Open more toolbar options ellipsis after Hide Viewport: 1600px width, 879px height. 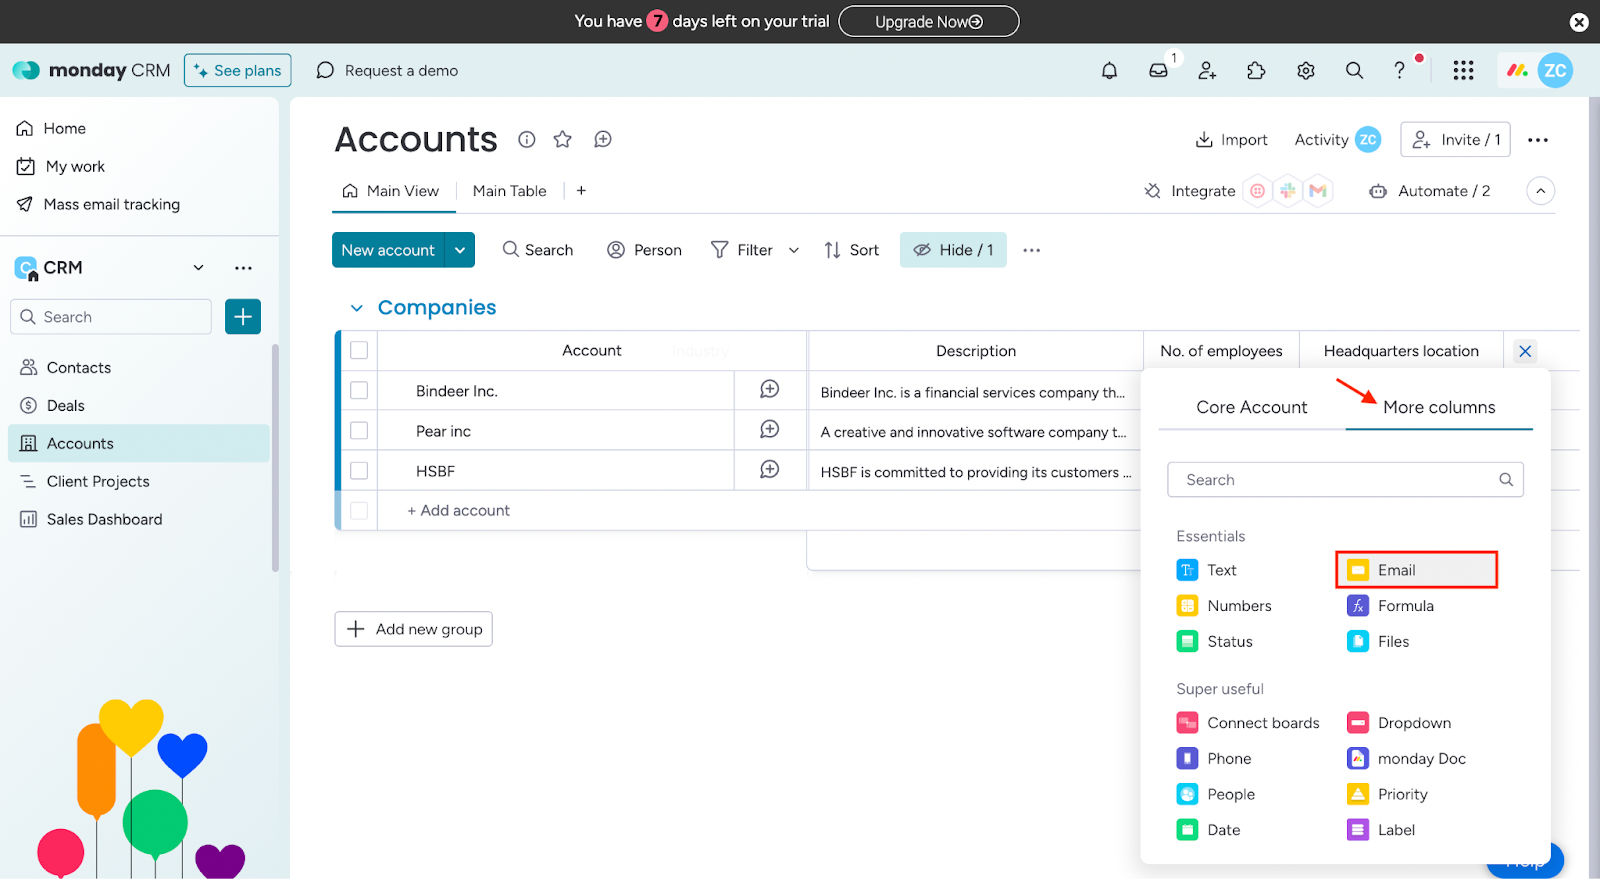[1032, 250]
